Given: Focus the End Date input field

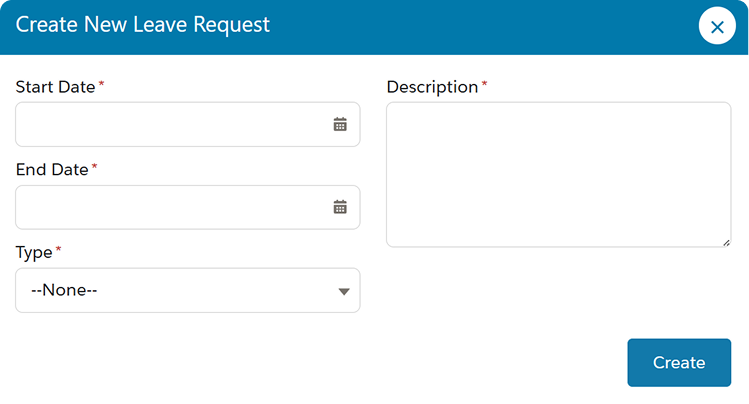Looking at the screenshot, I should coord(188,207).
